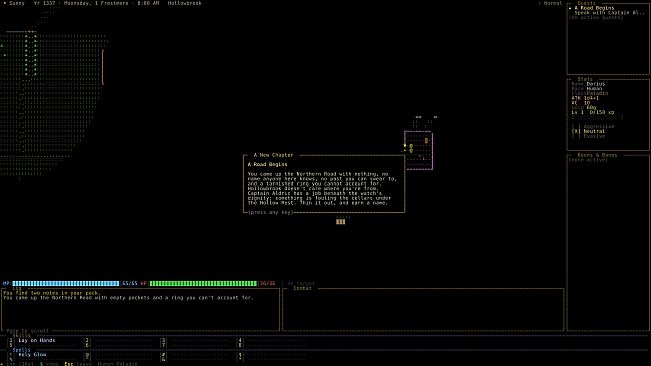This screenshot has height=366, width=651.
Task: Click the Race Human stat line
Action: pos(587,89)
